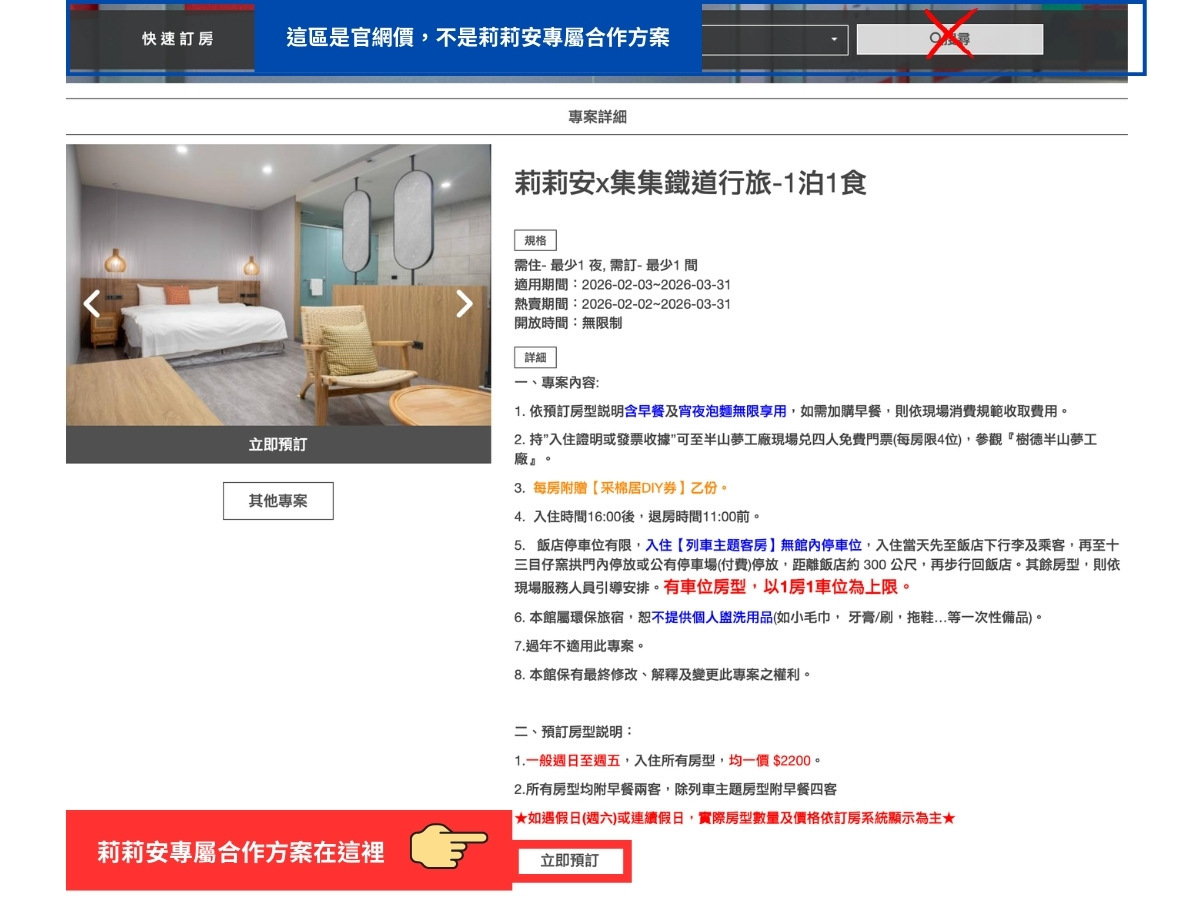Select the 規格 section tag
Image resolution: width=1200 pixels, height=900 pixels.
pos(535,240)
